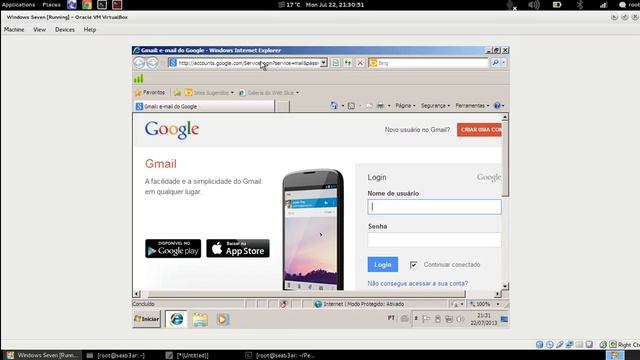This screenshot has width=640, height=360.
Task: Click the Senha password field
Action: coord(434,240)
